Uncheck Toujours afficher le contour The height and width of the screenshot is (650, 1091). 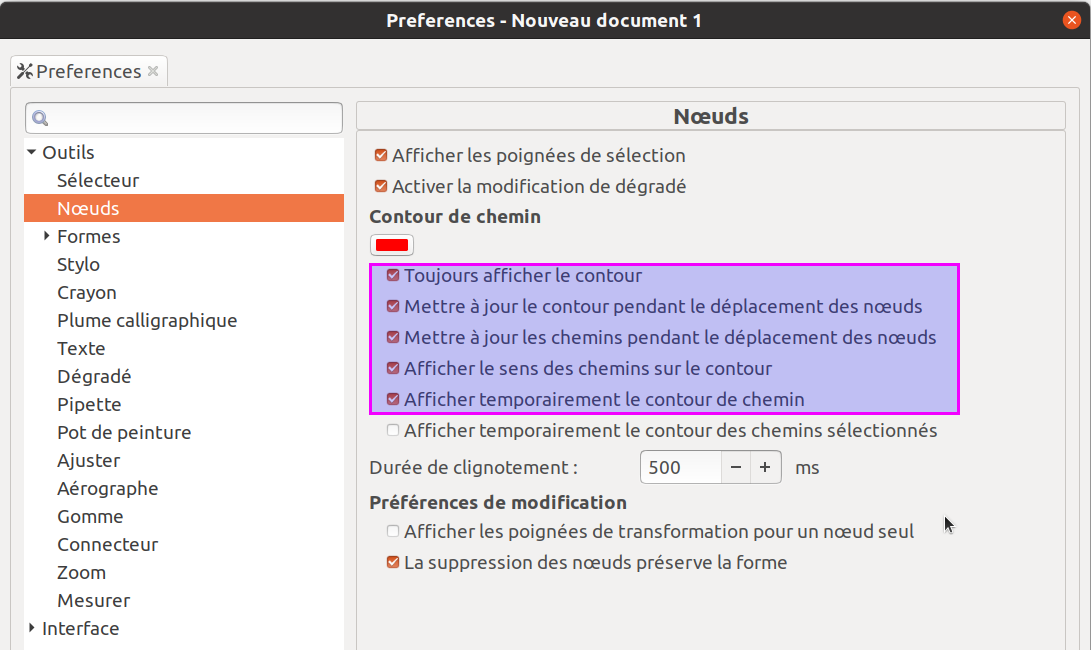point(393,275)
